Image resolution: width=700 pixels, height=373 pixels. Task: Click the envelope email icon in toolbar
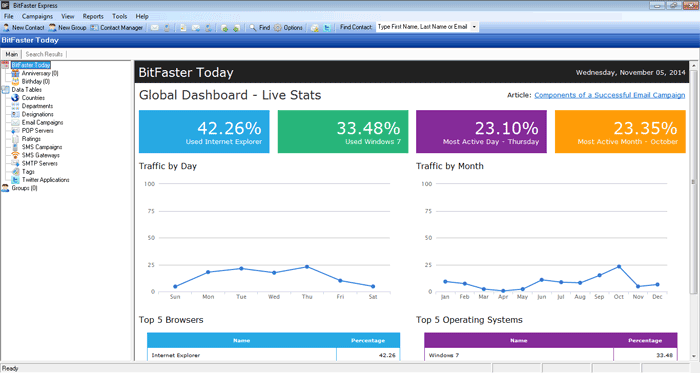coord(154,28)
